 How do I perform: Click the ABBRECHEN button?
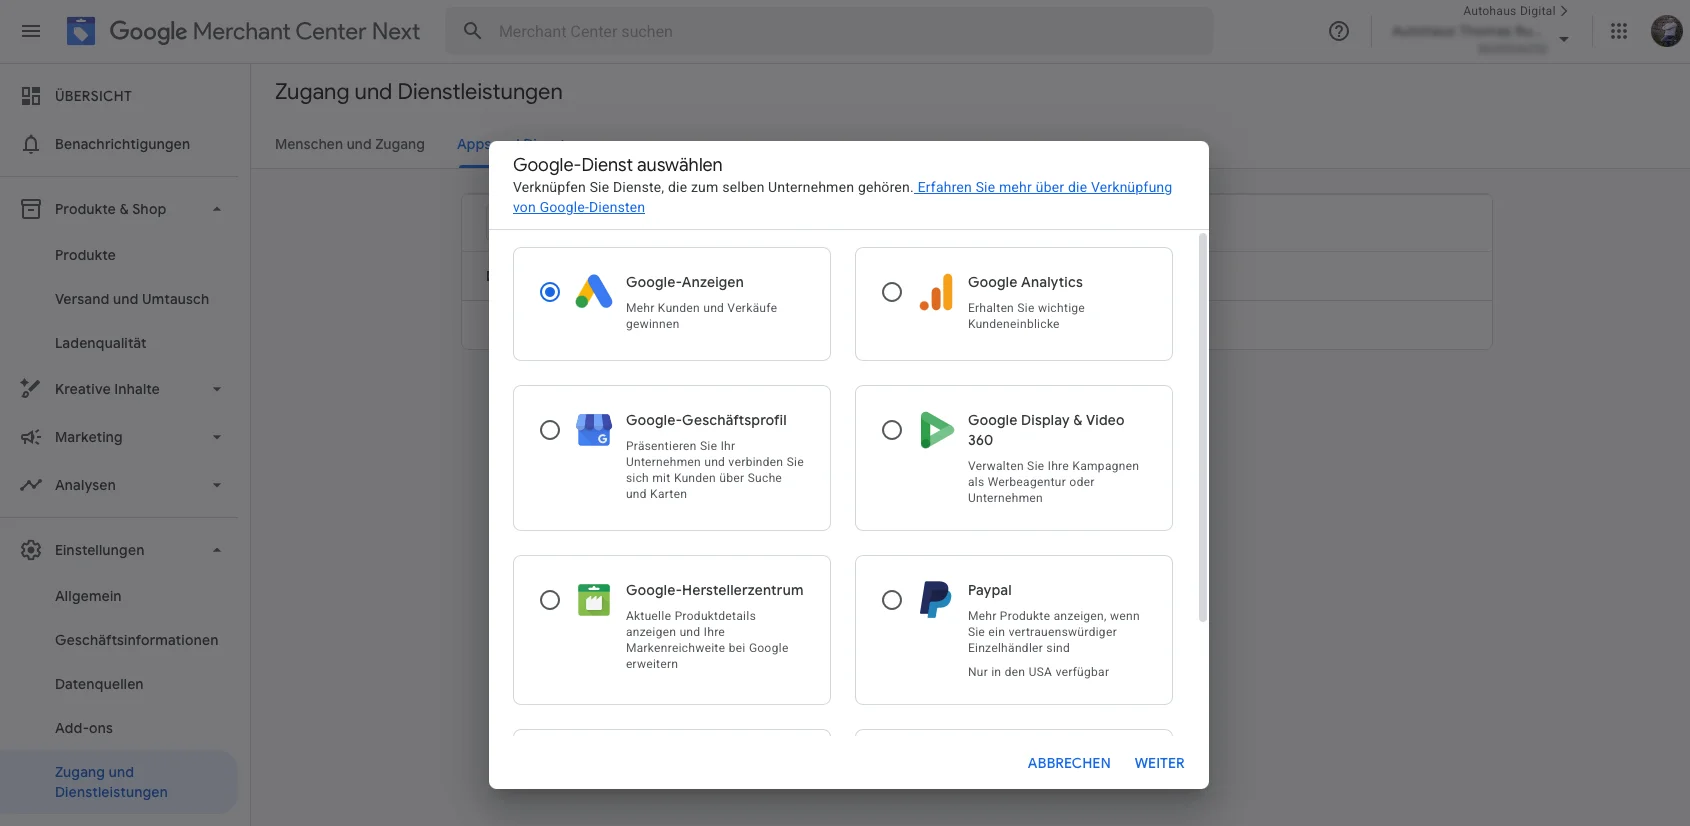coord(1069,763)
